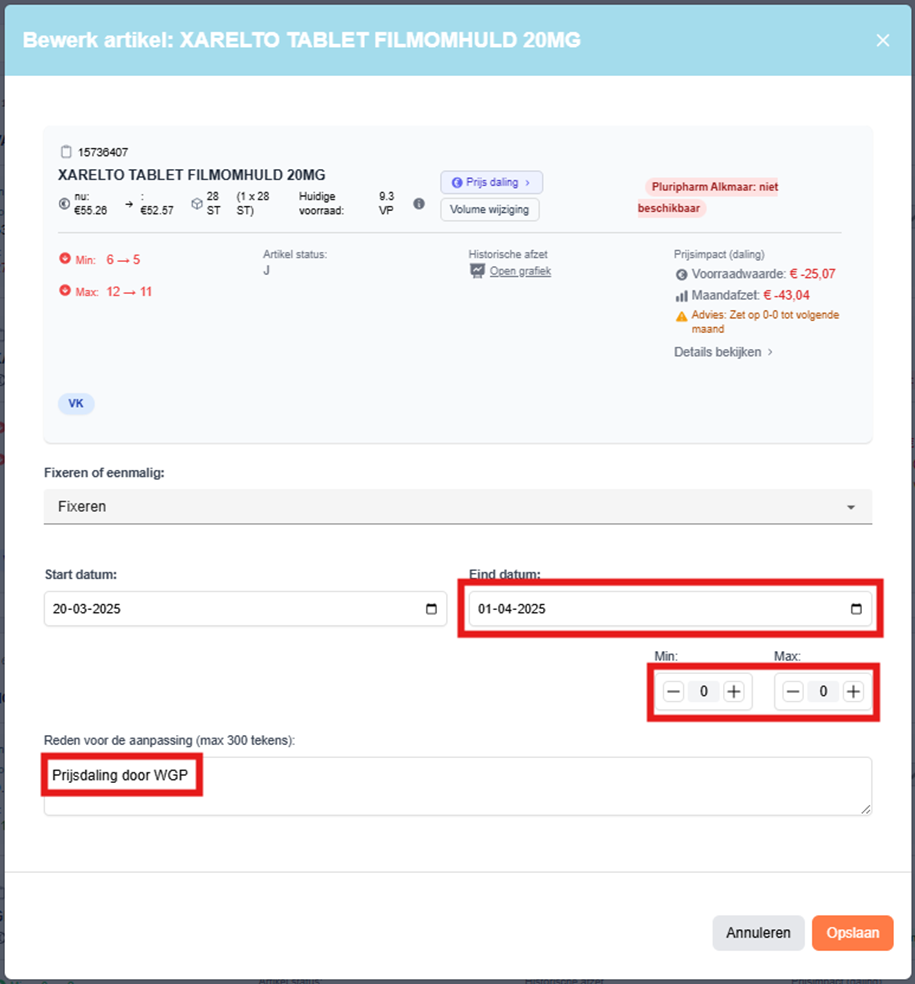Click the Advies: Zet op 0-0 text
The height and width of the screenshot is (984, 915).
[765, 322]
